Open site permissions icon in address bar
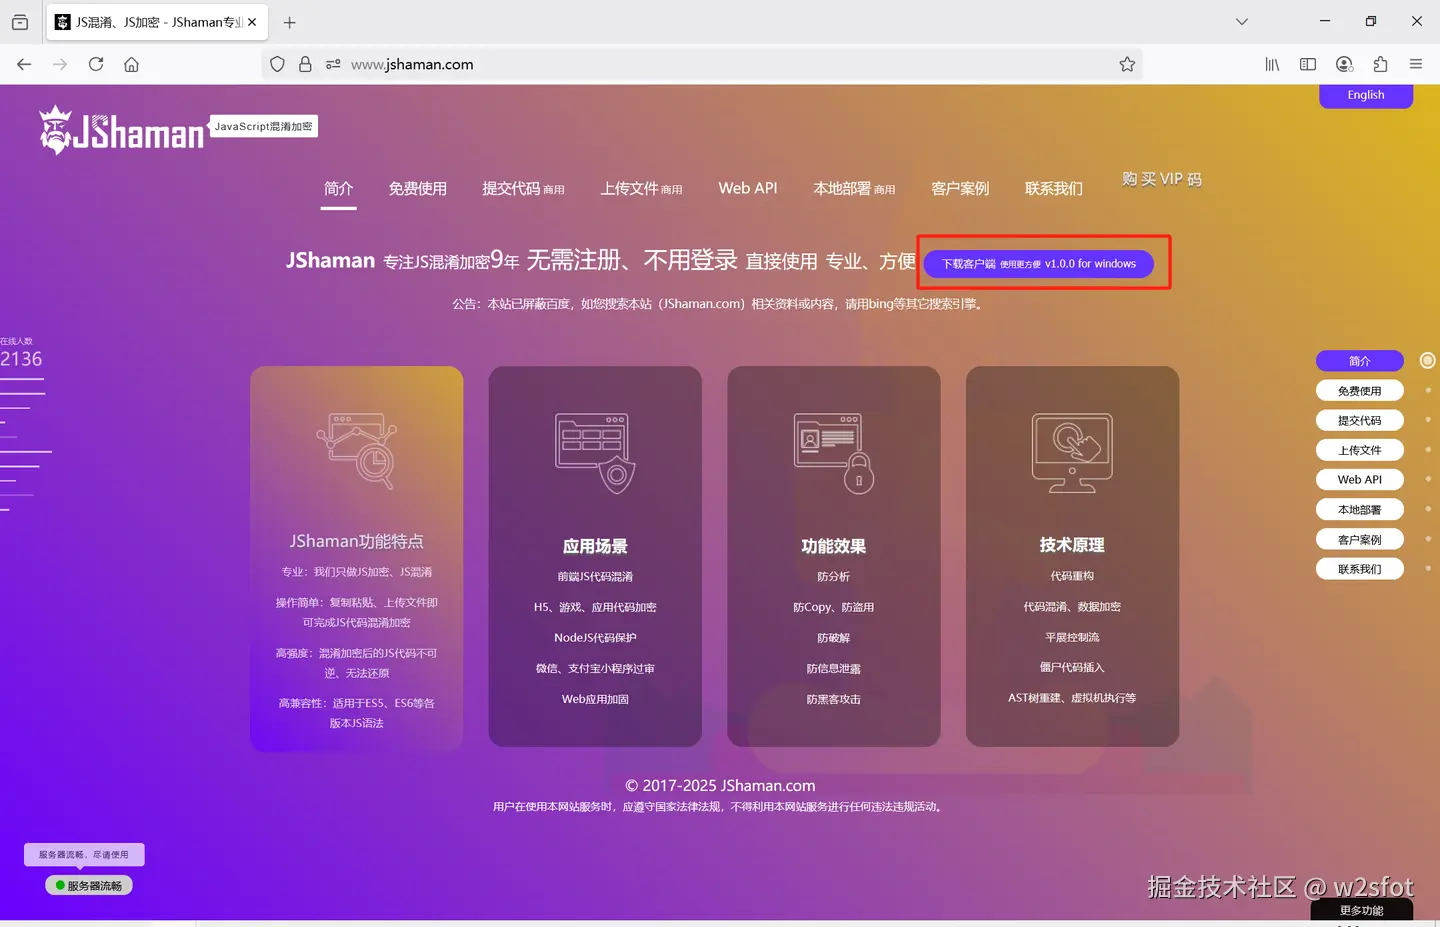The height and width of the screenshot is (927, 1440). point(333,64)
